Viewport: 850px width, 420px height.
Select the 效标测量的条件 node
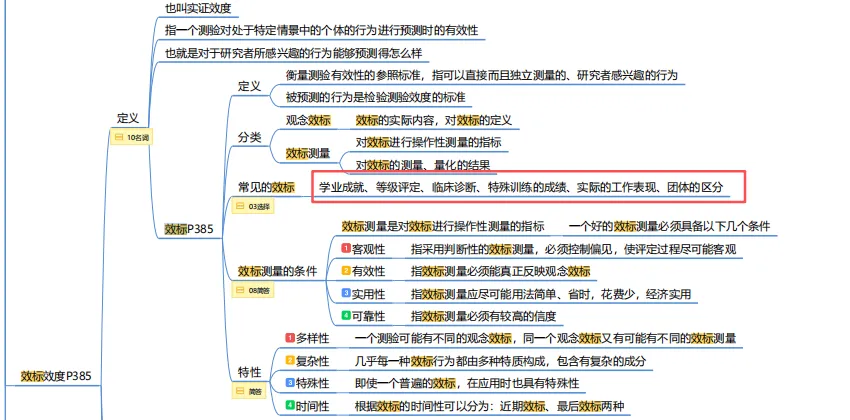(x=278, y=271)
